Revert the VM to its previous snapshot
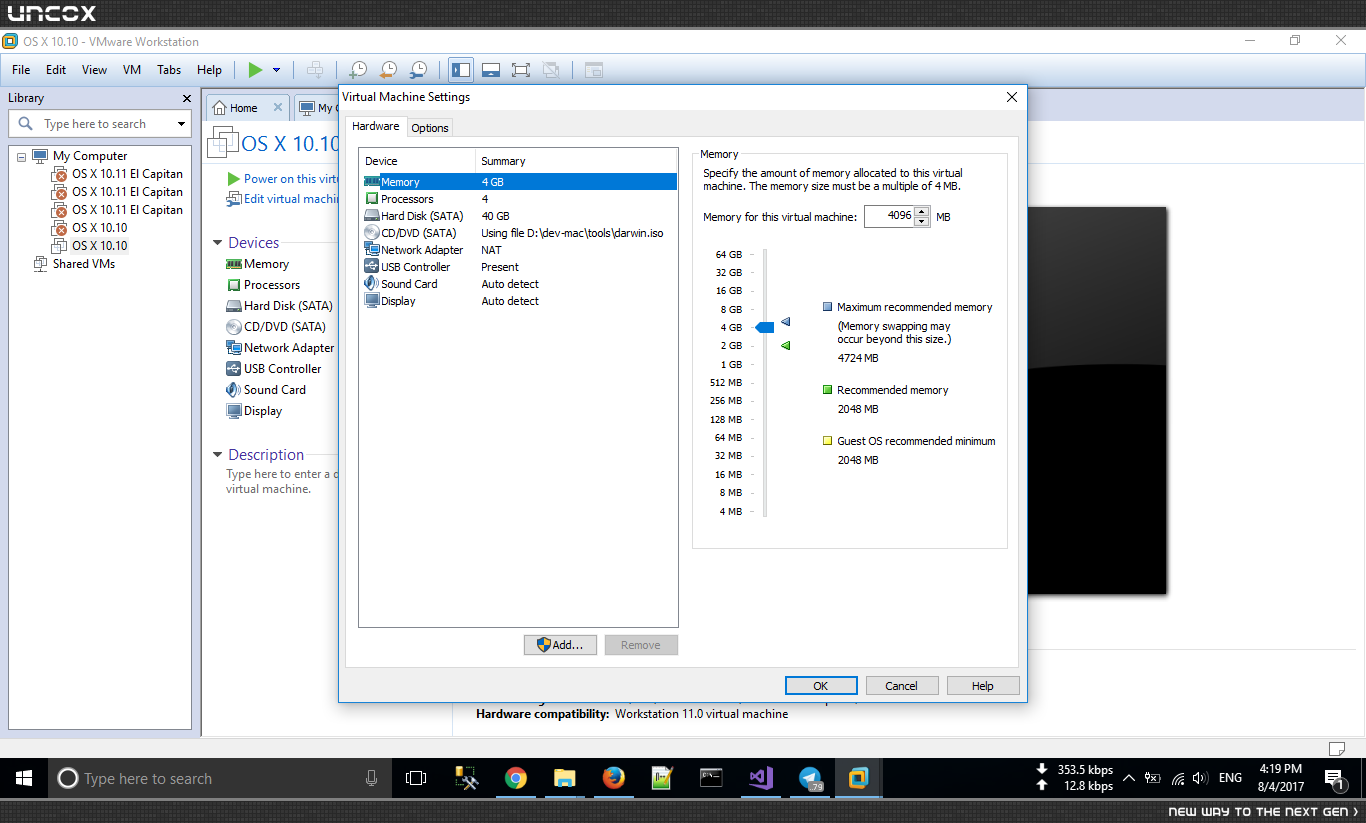 point(388,70)
